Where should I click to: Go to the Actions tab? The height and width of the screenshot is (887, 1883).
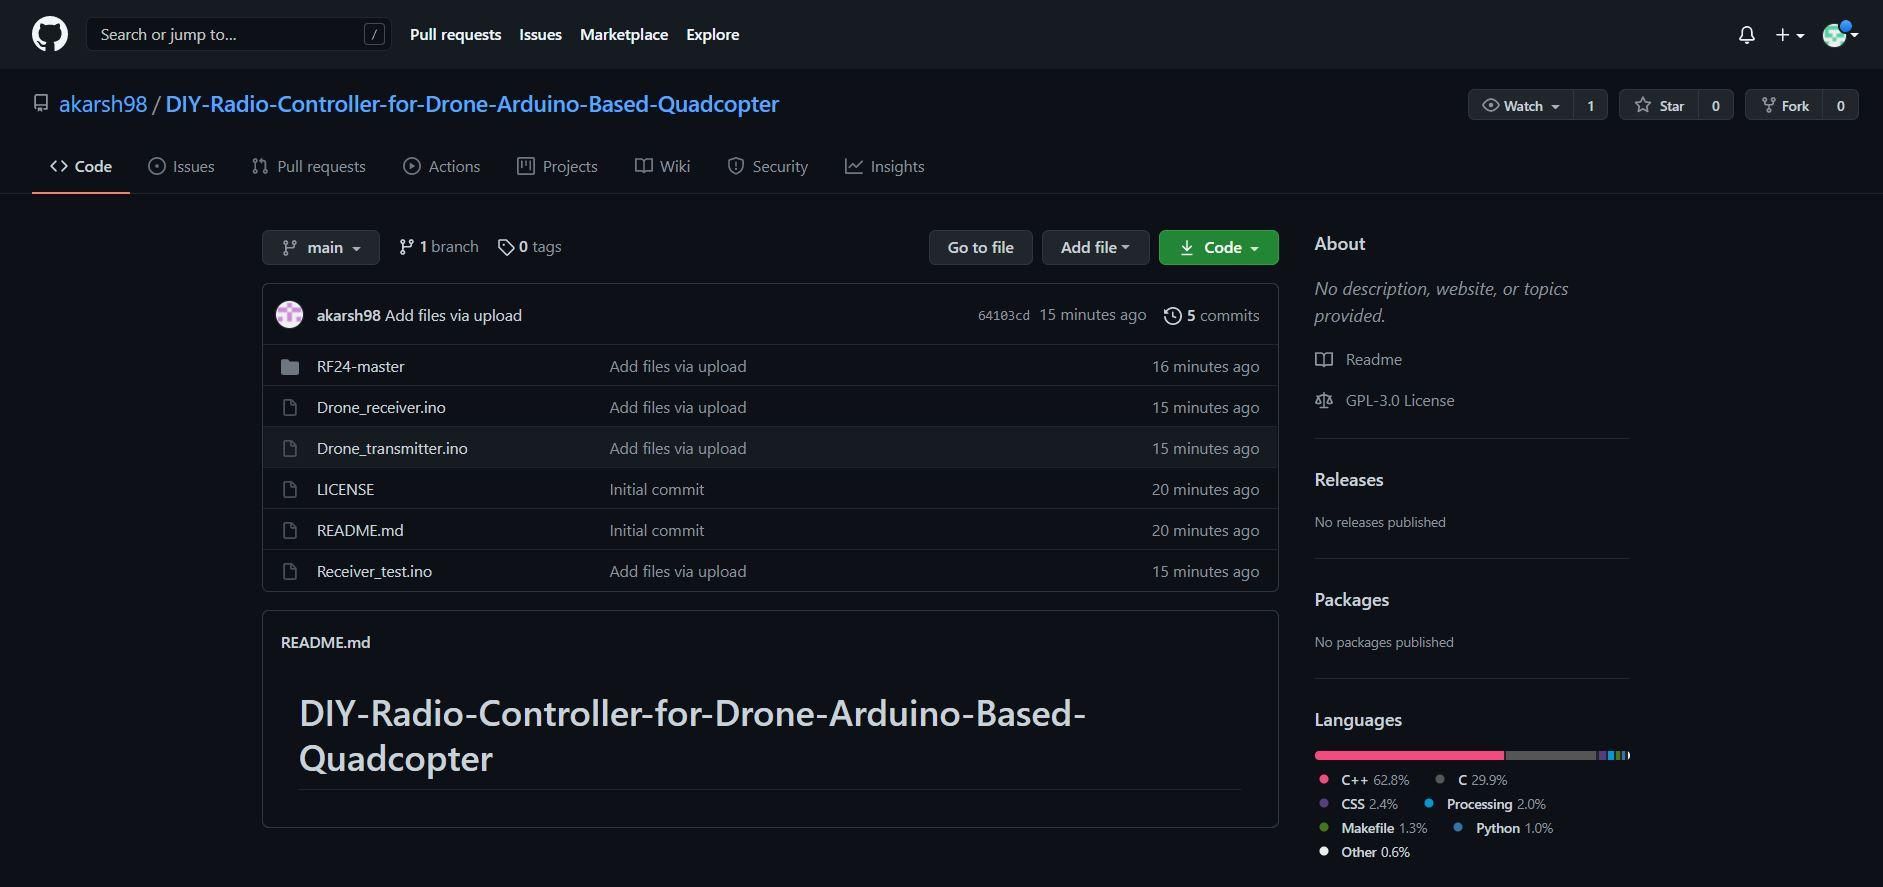(x=442, y=167)
